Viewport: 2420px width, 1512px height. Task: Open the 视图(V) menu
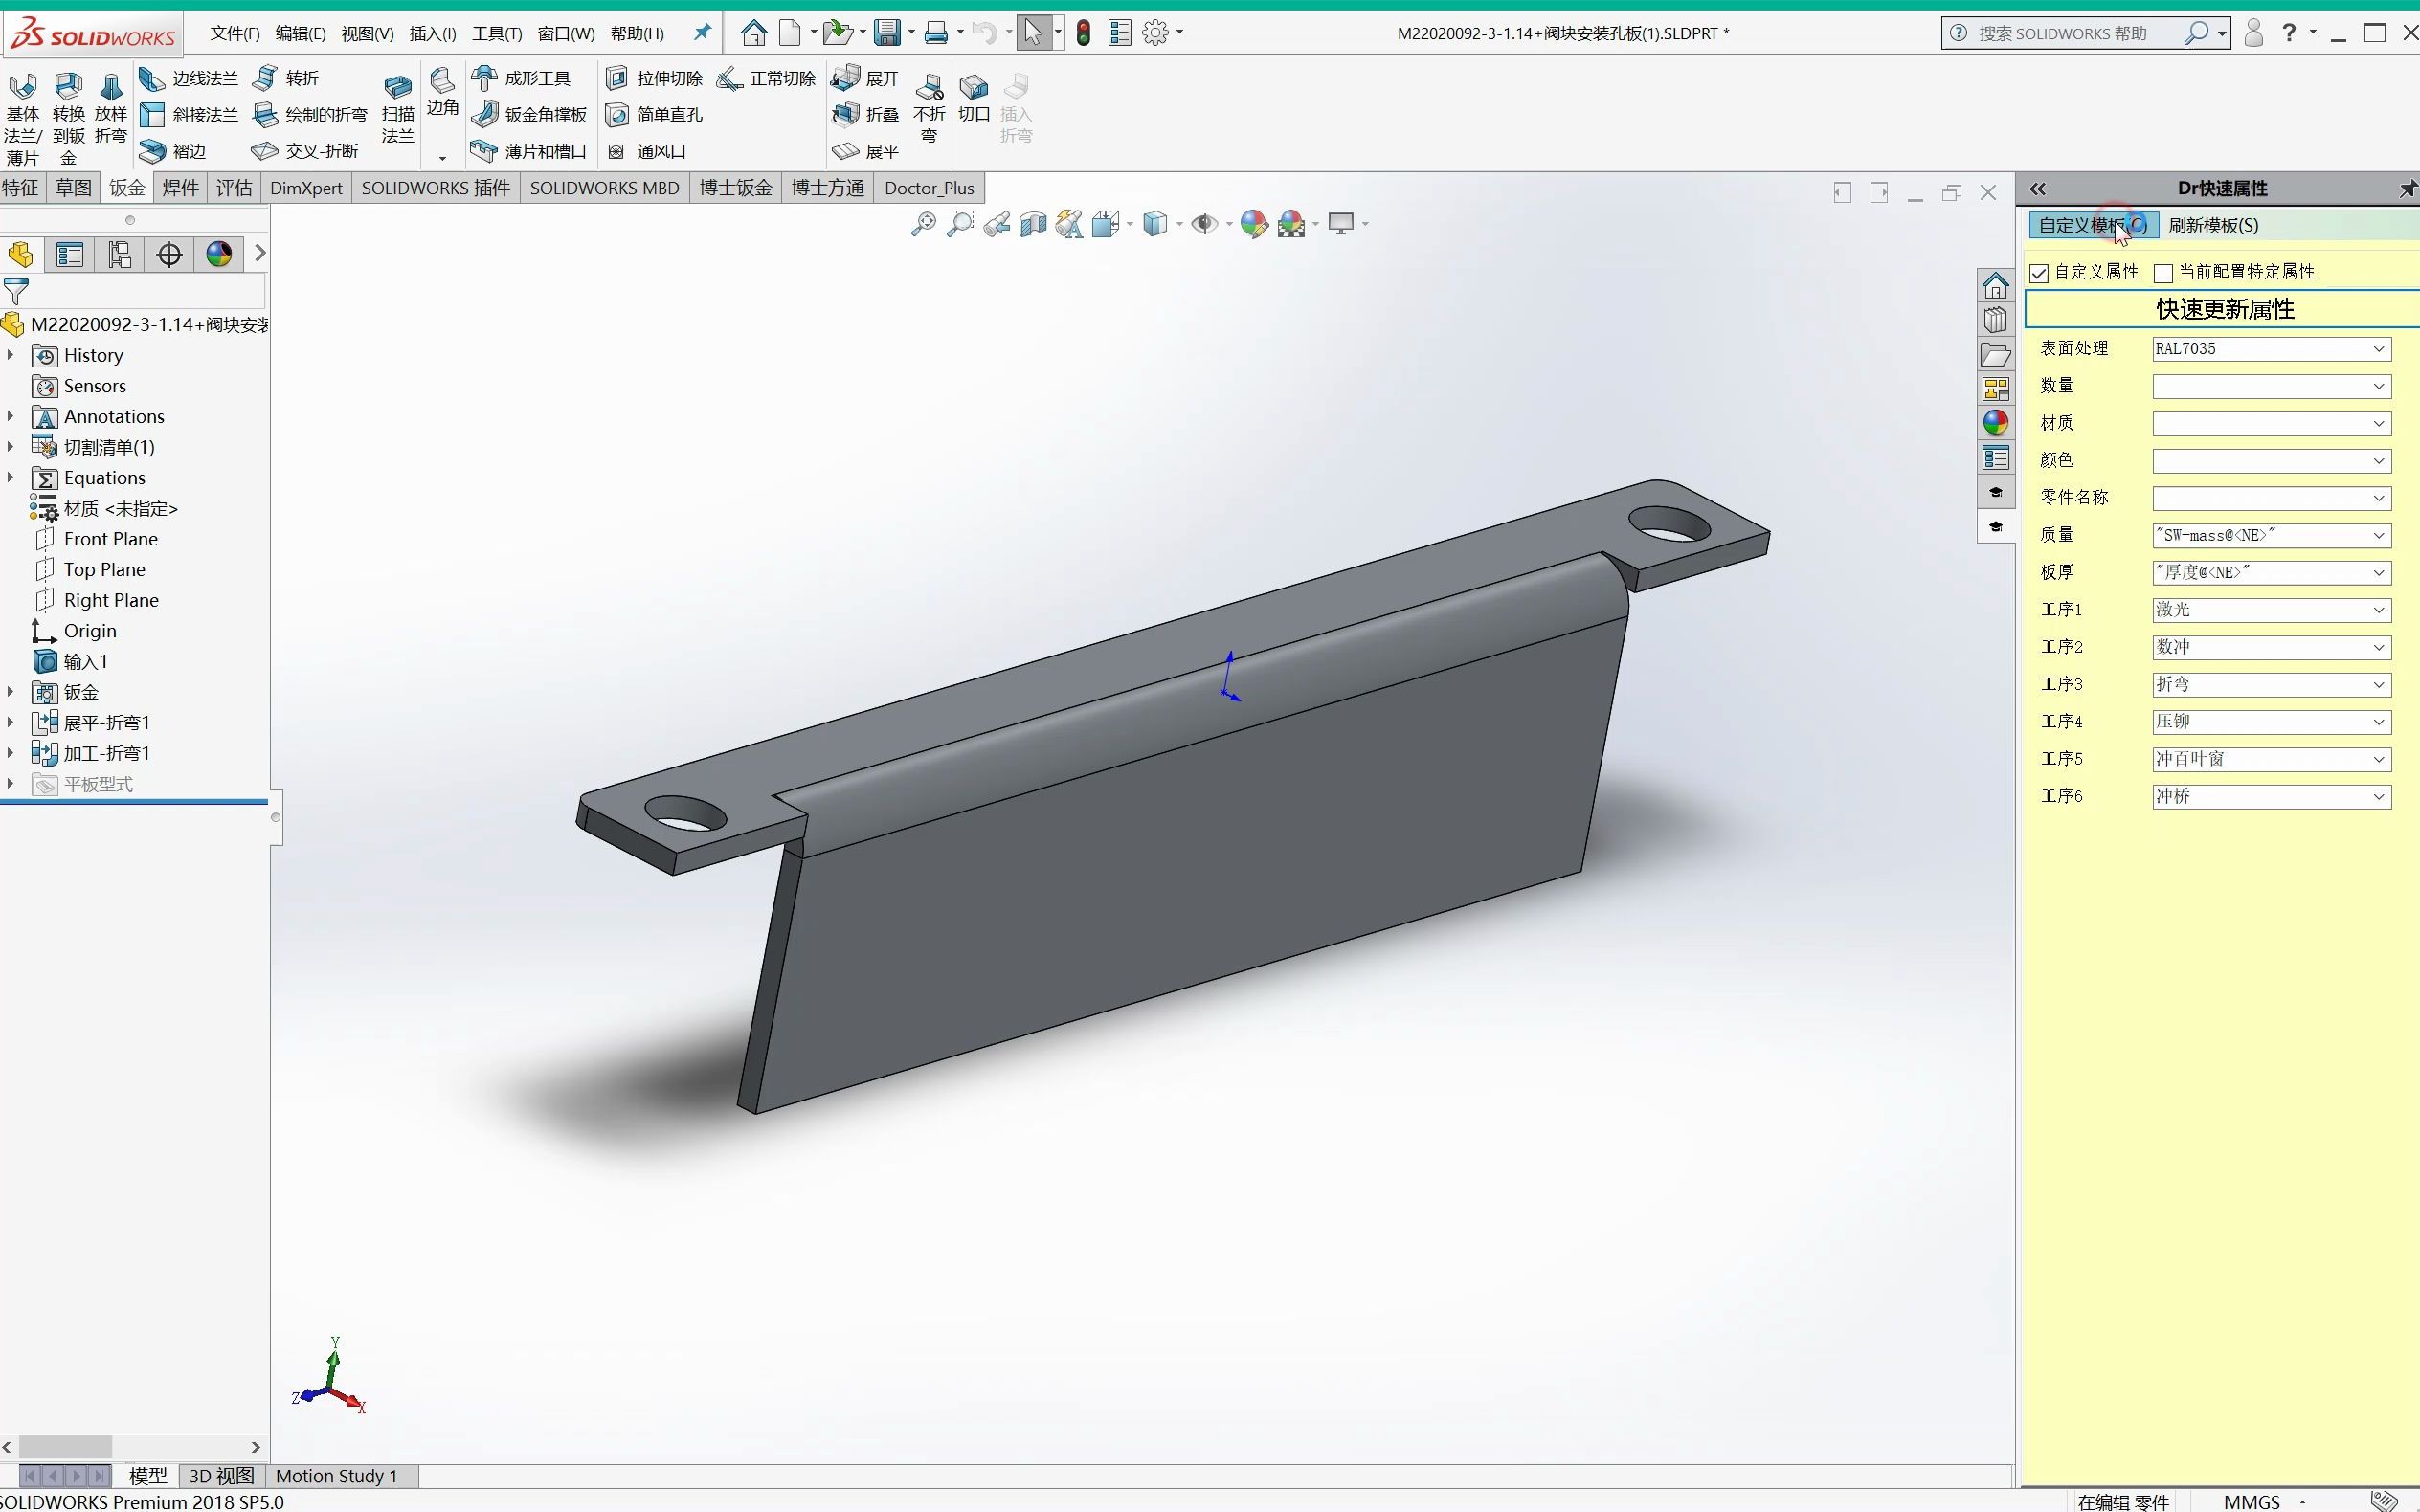(x=366, y=32)
